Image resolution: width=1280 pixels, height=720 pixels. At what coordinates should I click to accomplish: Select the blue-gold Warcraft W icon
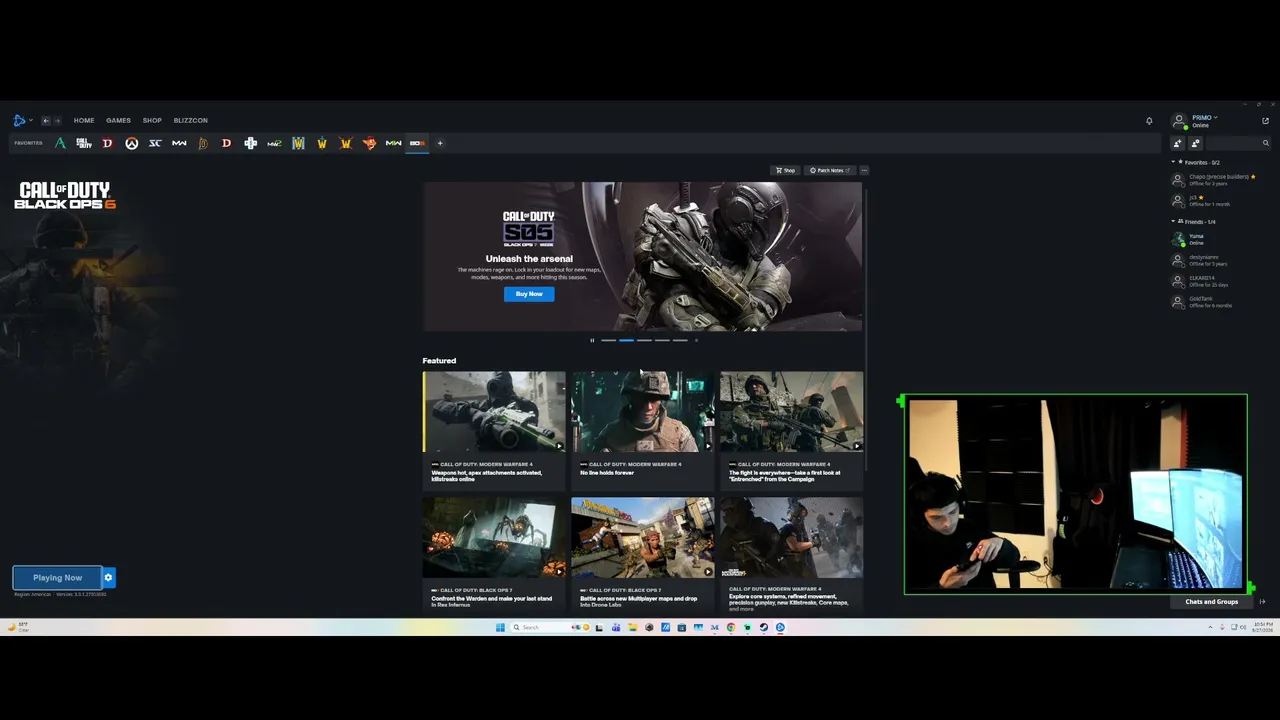pyautogui.click(x=298, y=143)
